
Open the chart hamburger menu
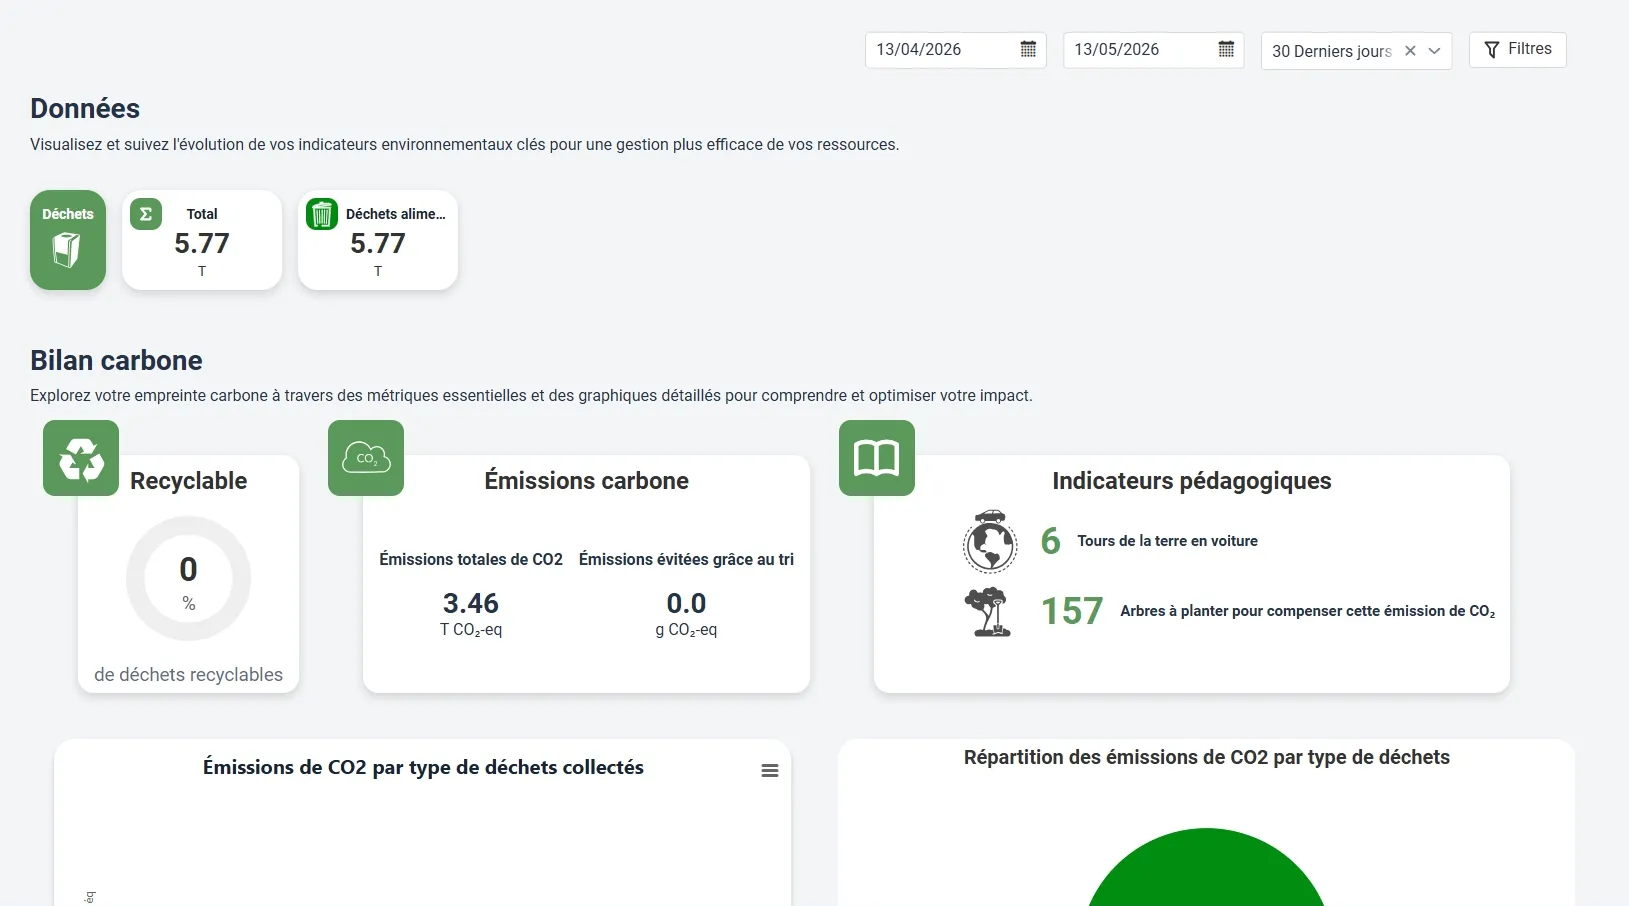coord(770,771)
